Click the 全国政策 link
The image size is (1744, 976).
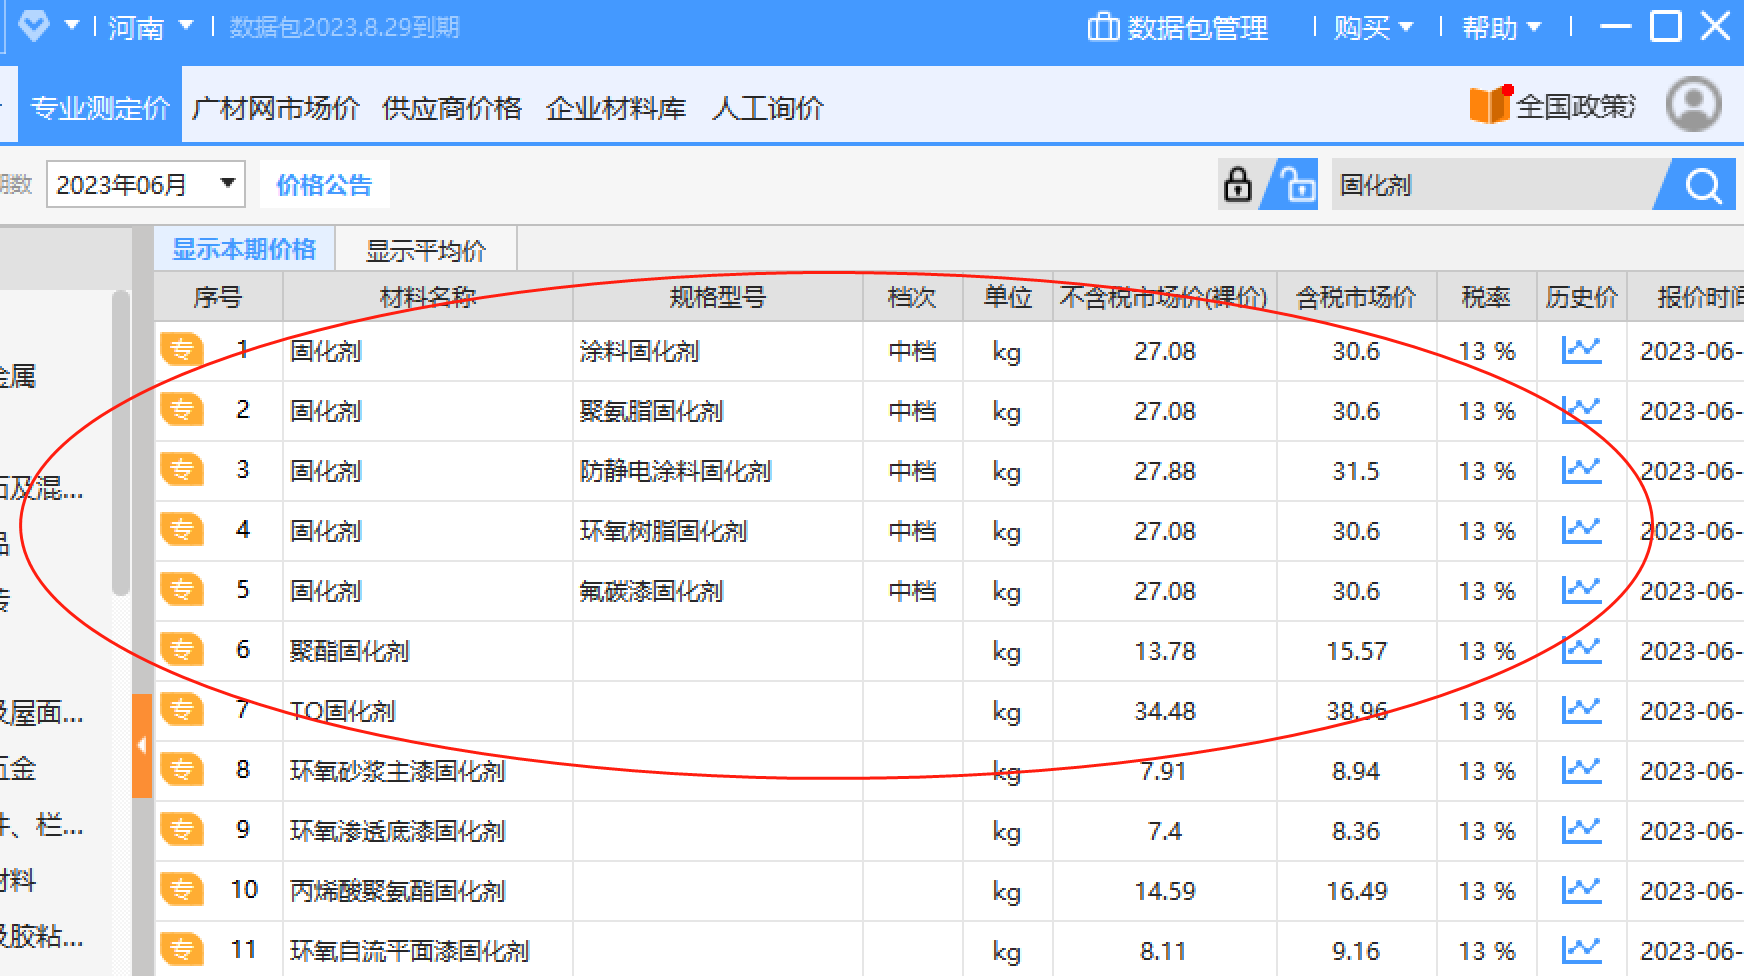1575,106
